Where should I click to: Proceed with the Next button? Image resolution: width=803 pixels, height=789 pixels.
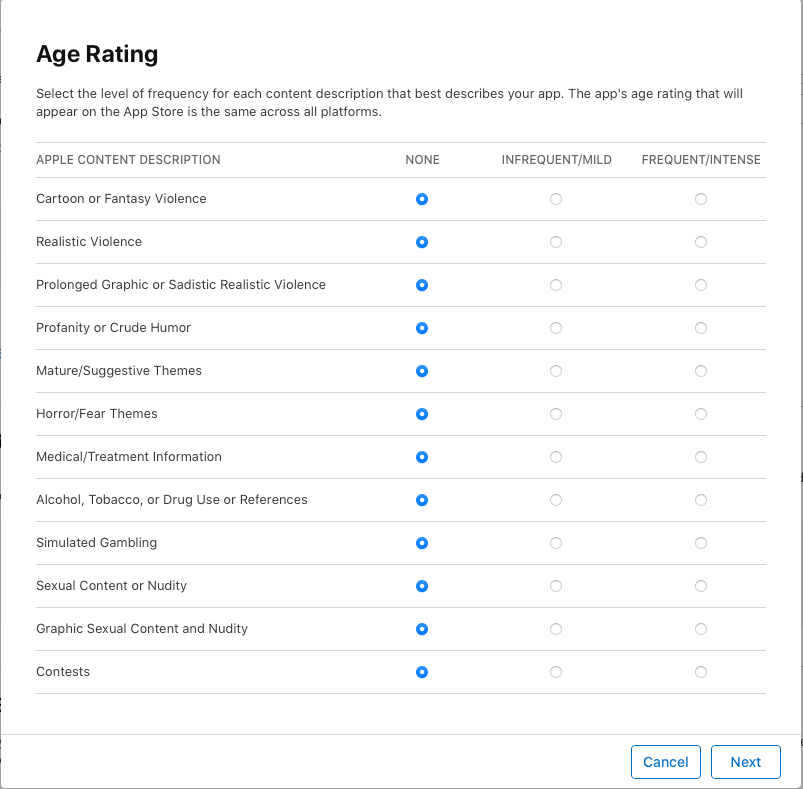click(745, 761)
